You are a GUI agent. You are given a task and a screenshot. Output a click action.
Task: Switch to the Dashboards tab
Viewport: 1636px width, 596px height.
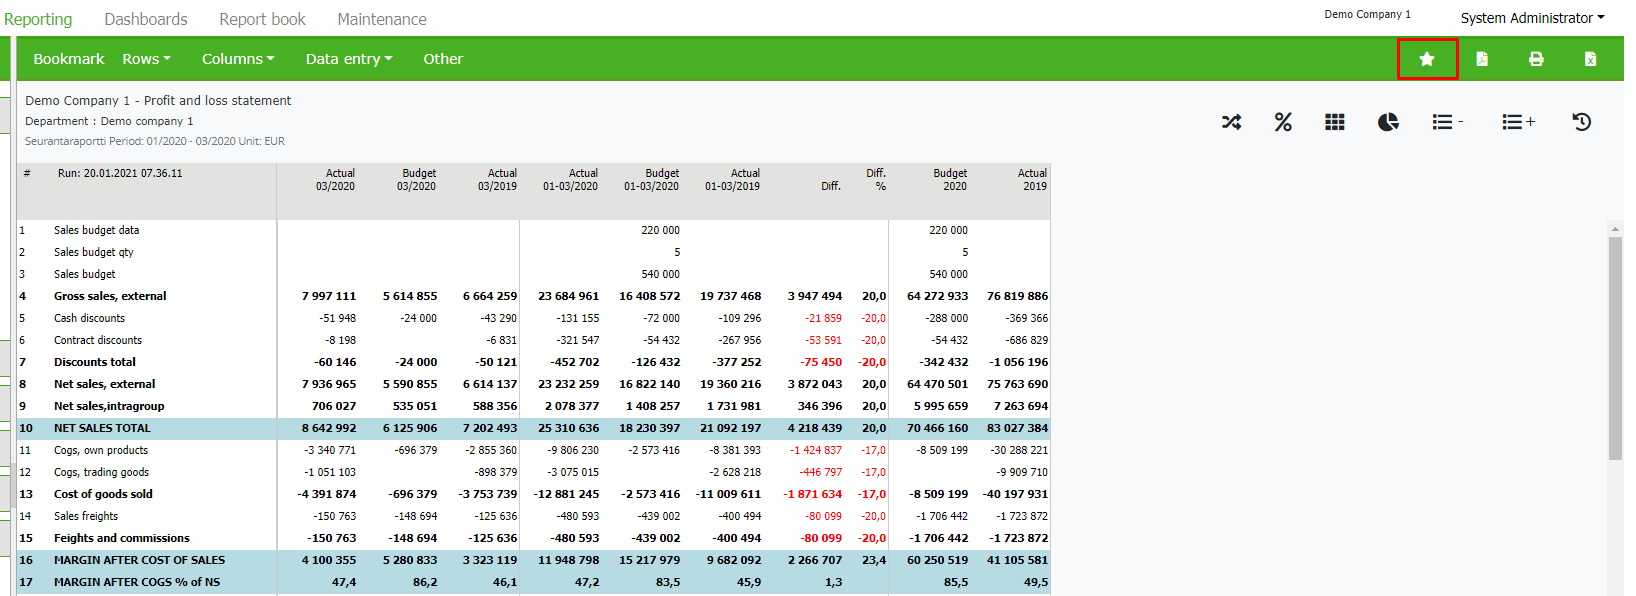(x=146, y=19)
